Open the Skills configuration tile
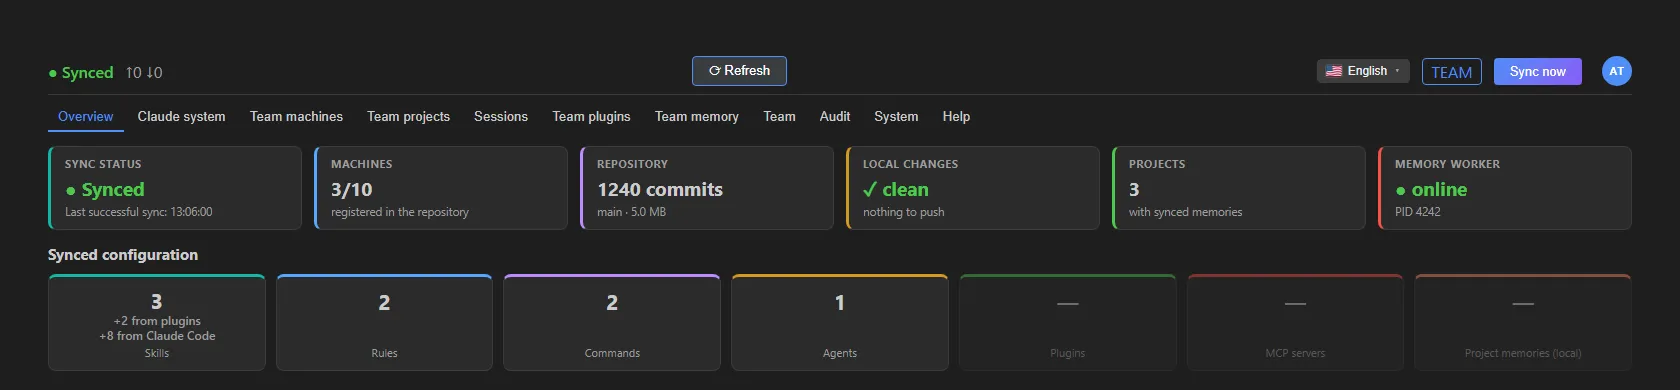This screenshot has height=390, width=1680. (157, 322)
